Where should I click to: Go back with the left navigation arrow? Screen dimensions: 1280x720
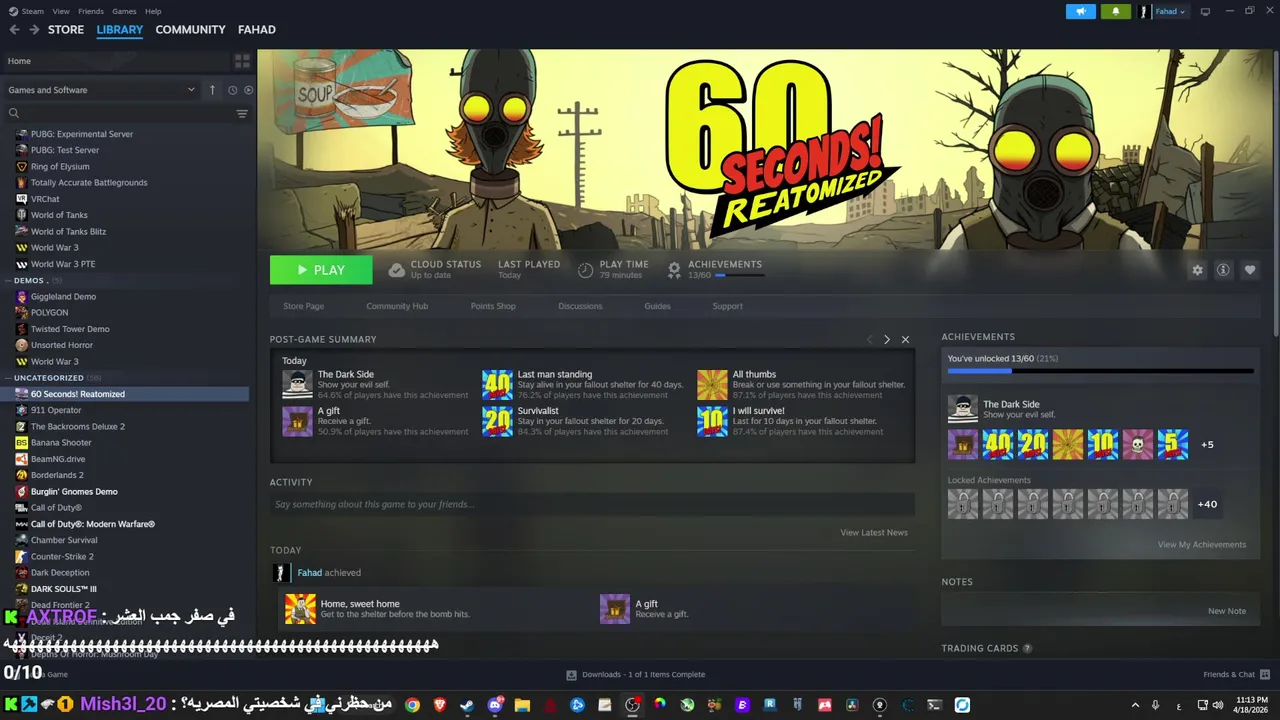(x=14, y=30)
